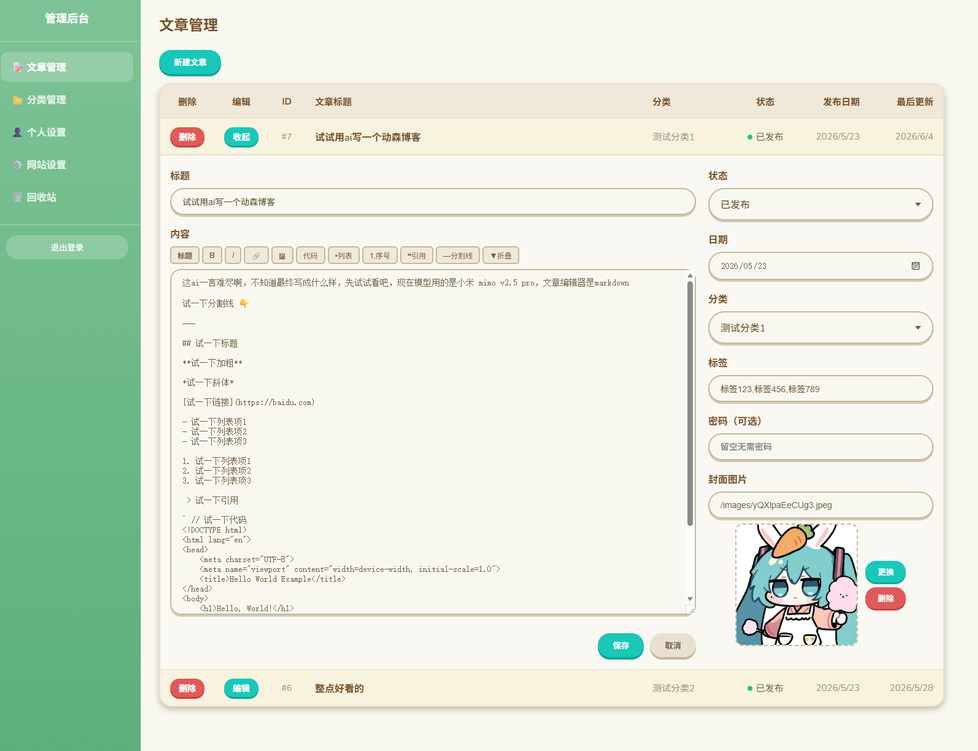Screen dimensions: 978x751
Task: Click the textarea scroll down arrow
Action: point(690,599)
